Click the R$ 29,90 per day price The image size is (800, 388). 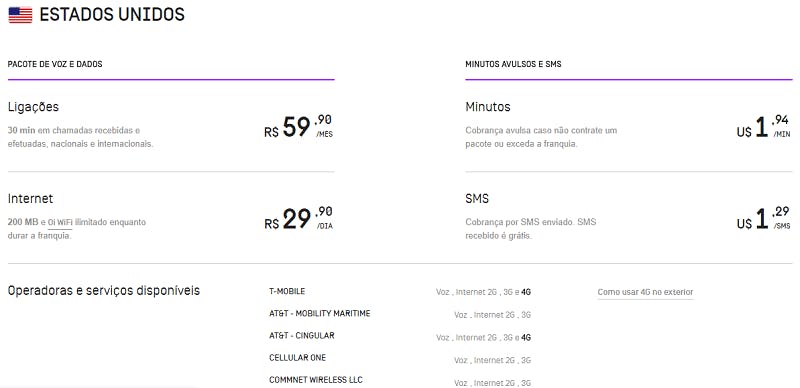(298, 219)
